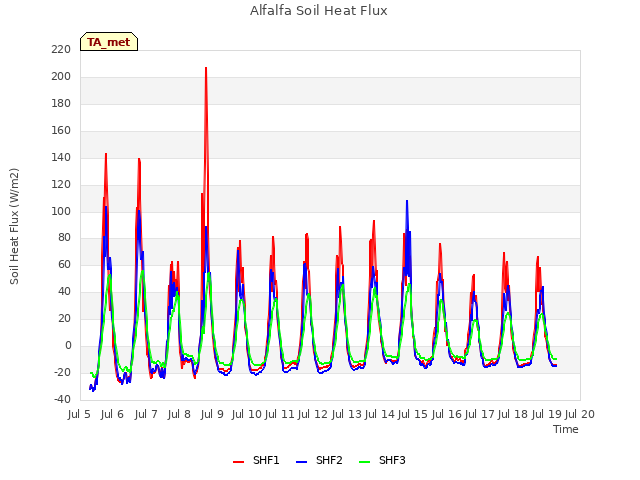Click the Jul 15 x-axis tick label
This screenshot has height=480, width=640.
[412, 414]
